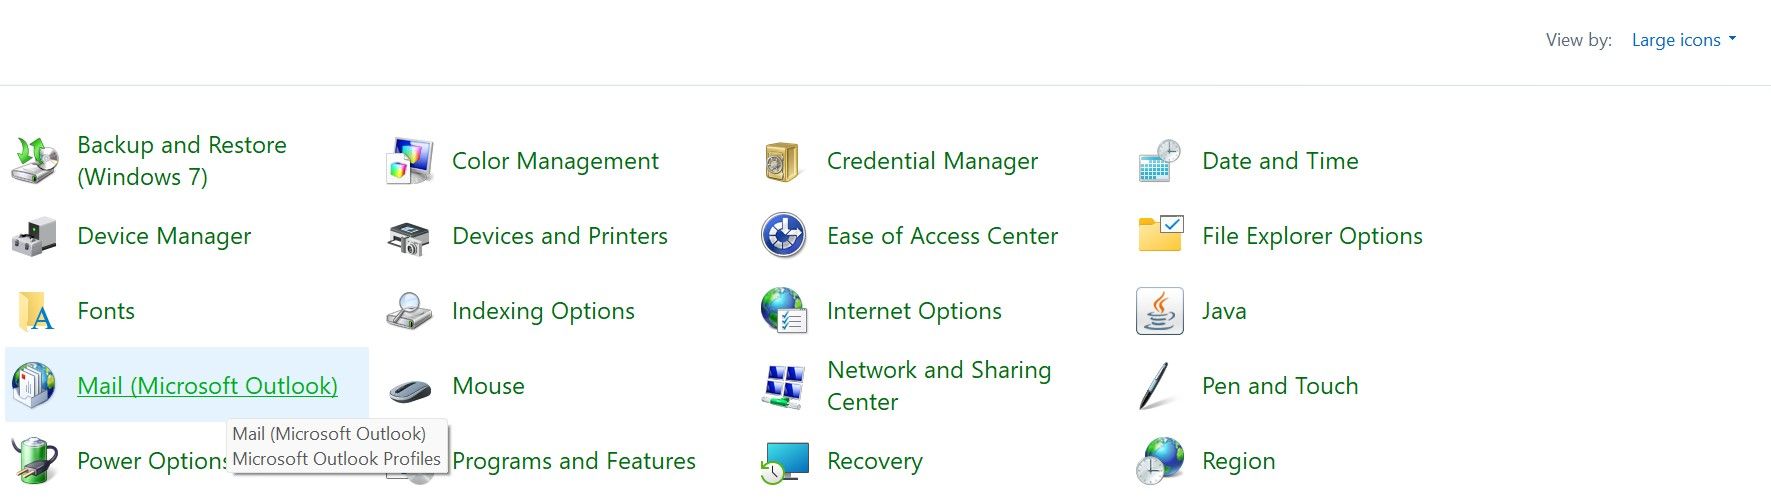Click the Region link

coord(1238,461)
